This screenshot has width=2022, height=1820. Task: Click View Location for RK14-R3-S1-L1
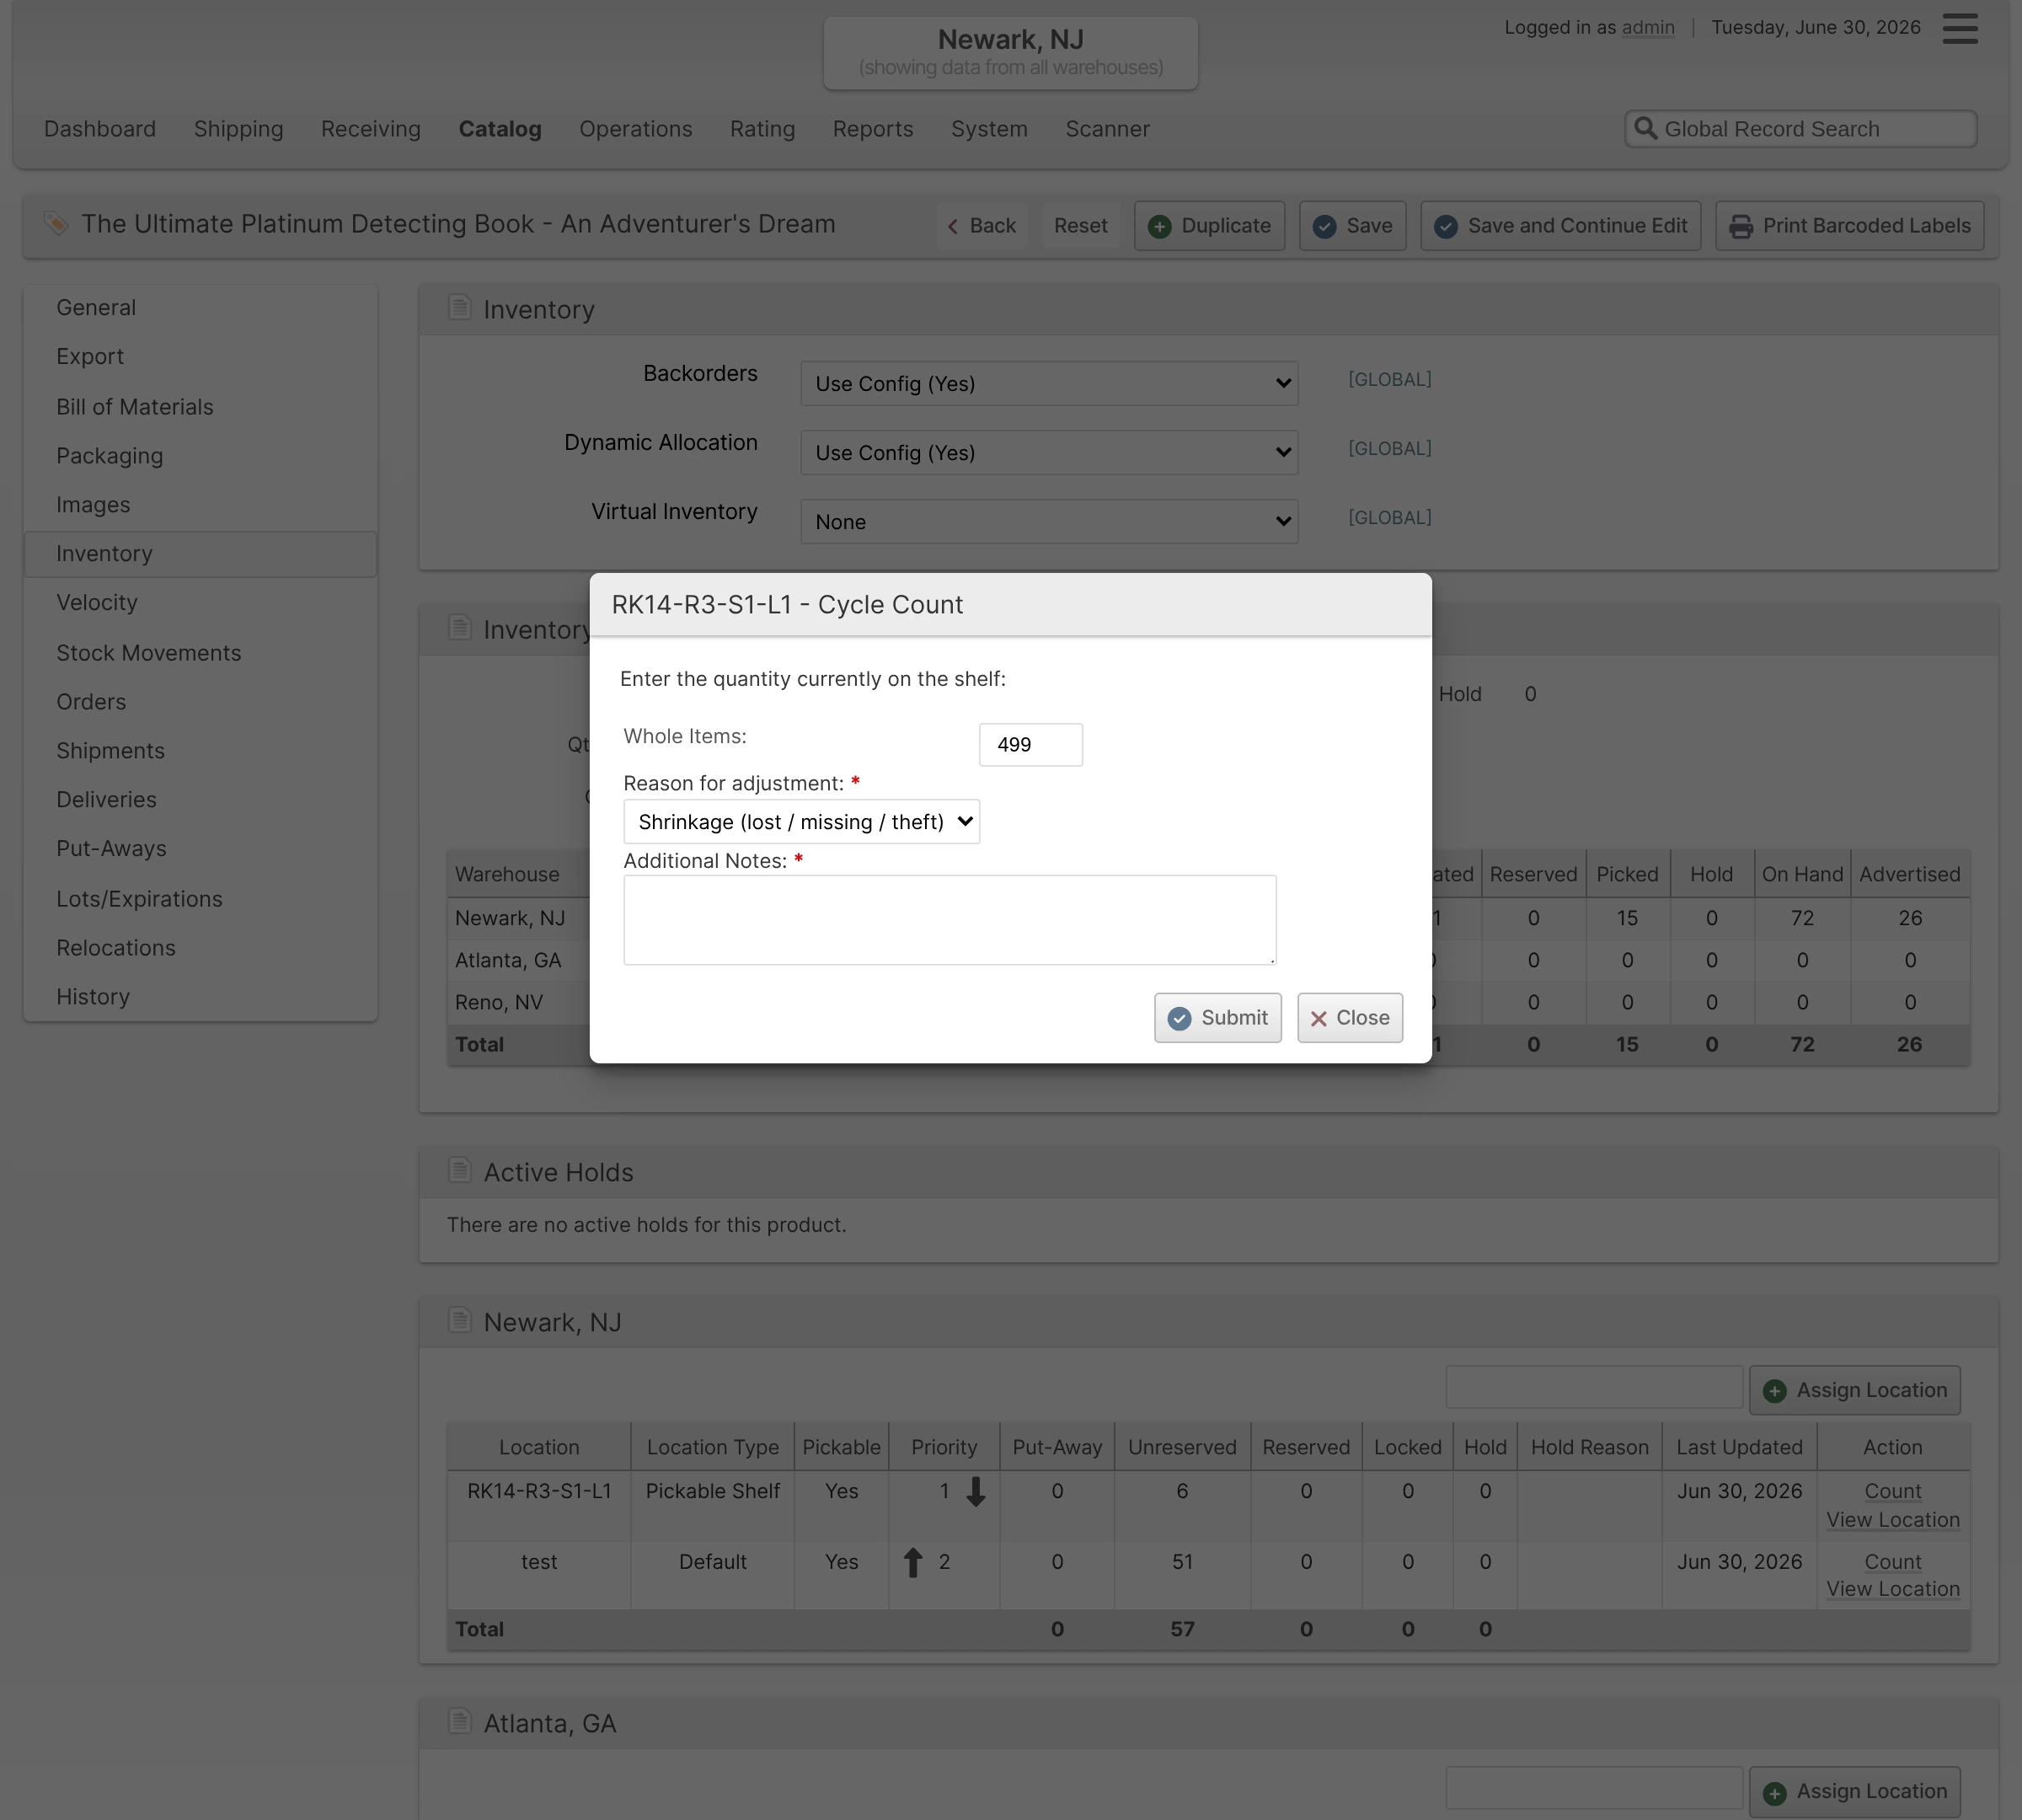click(x=1892, y=1519)
